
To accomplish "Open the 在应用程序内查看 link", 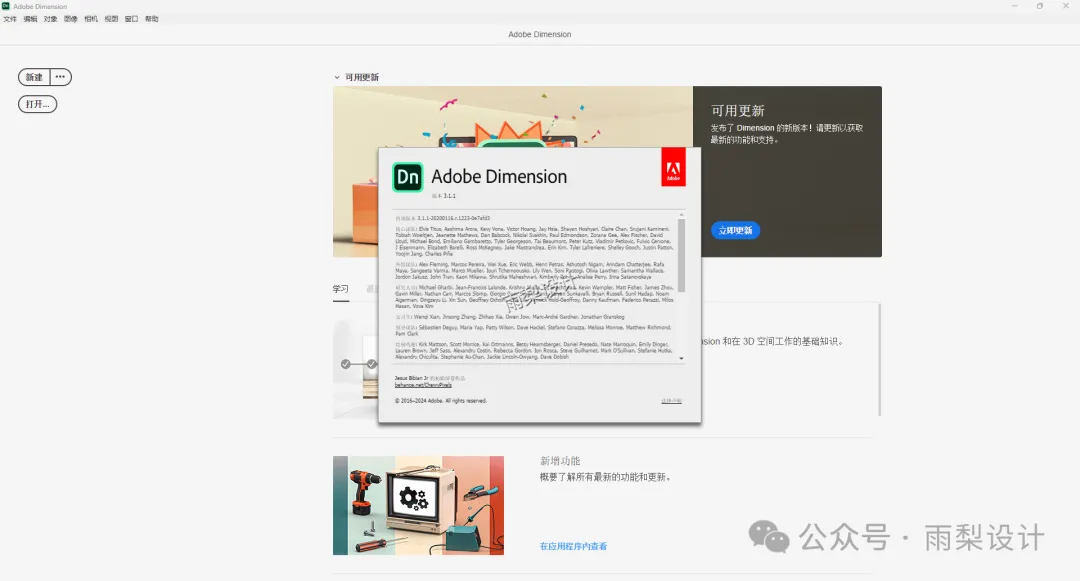I will [573, 547].
